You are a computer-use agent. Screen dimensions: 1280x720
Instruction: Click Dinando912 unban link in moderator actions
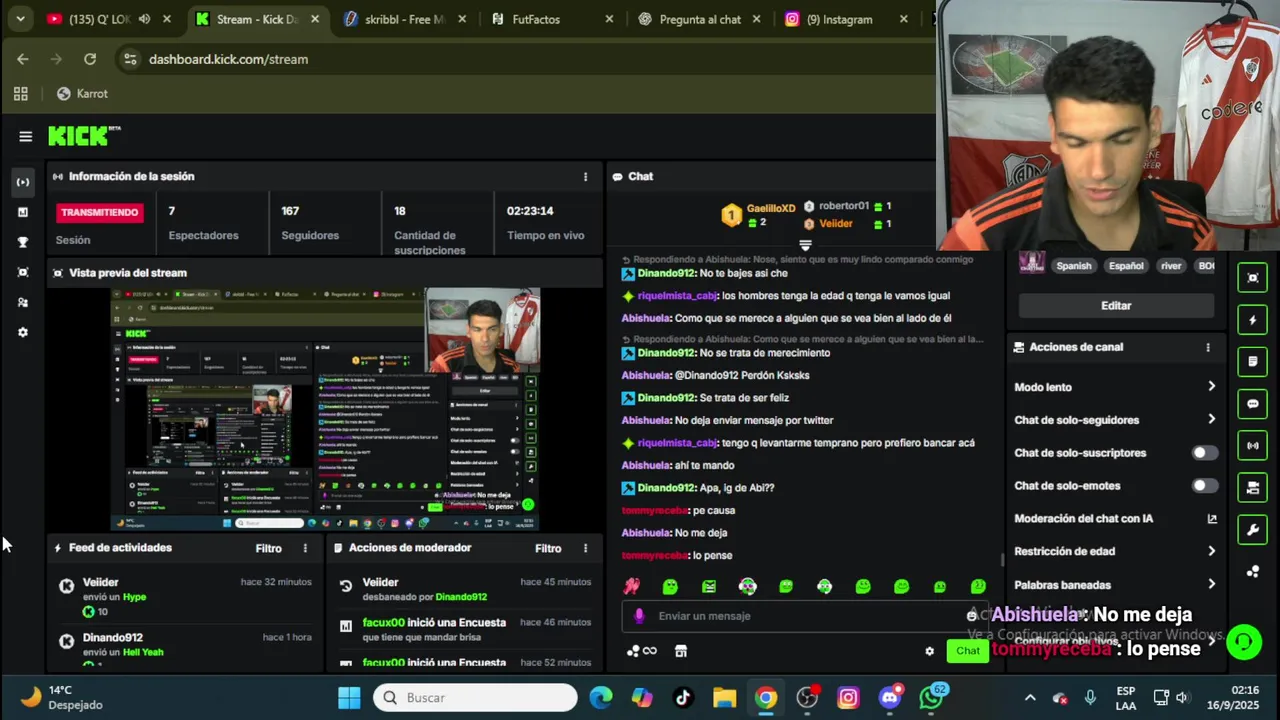coord(461,597)
